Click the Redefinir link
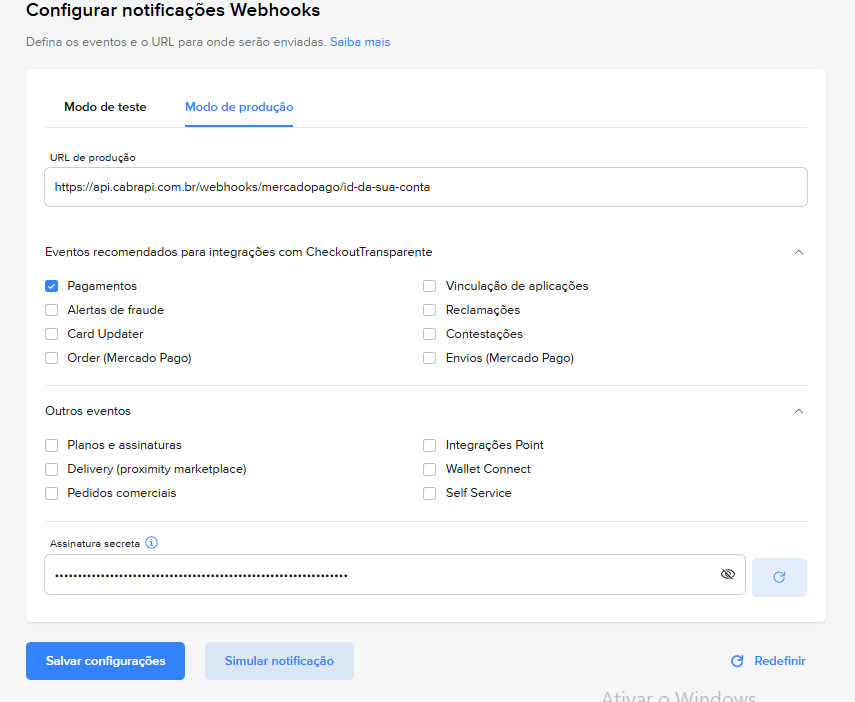The height and width of the screenshot is (702, 855). [x=768, y=661]
